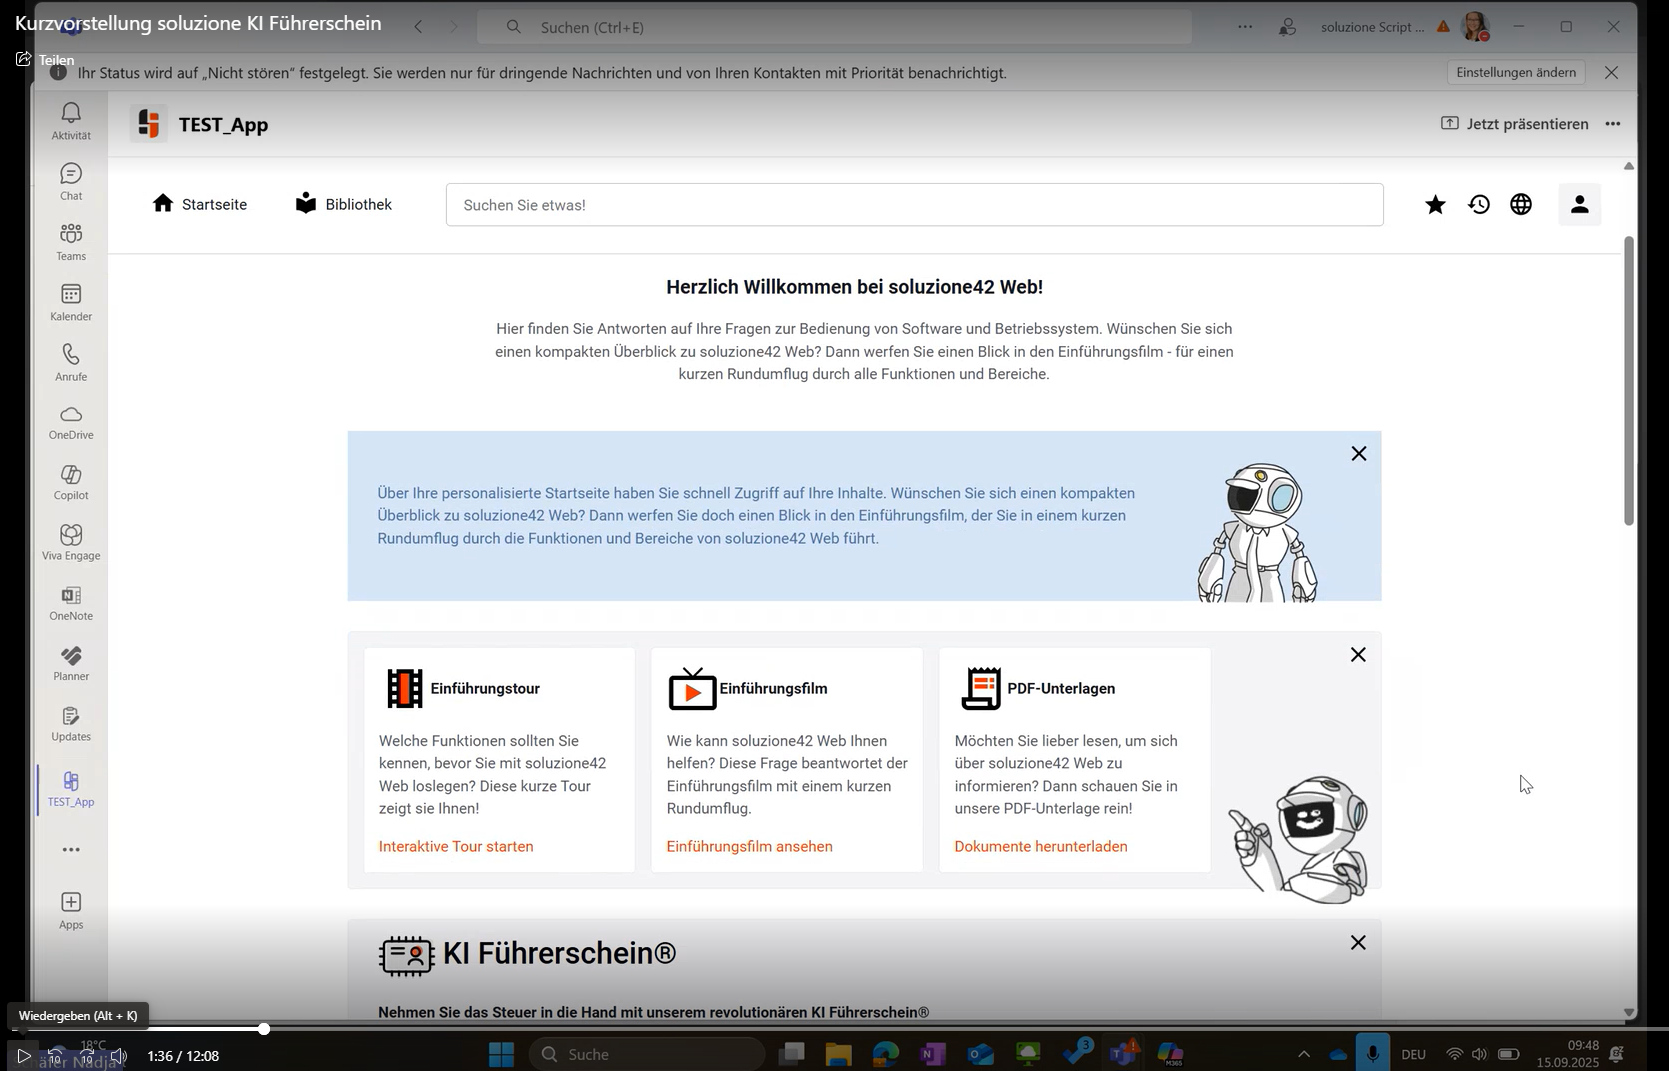Open TEST_App more options ellipsis menu
This screenshot has width=1669, height=1071.
tap(1612, 124)
